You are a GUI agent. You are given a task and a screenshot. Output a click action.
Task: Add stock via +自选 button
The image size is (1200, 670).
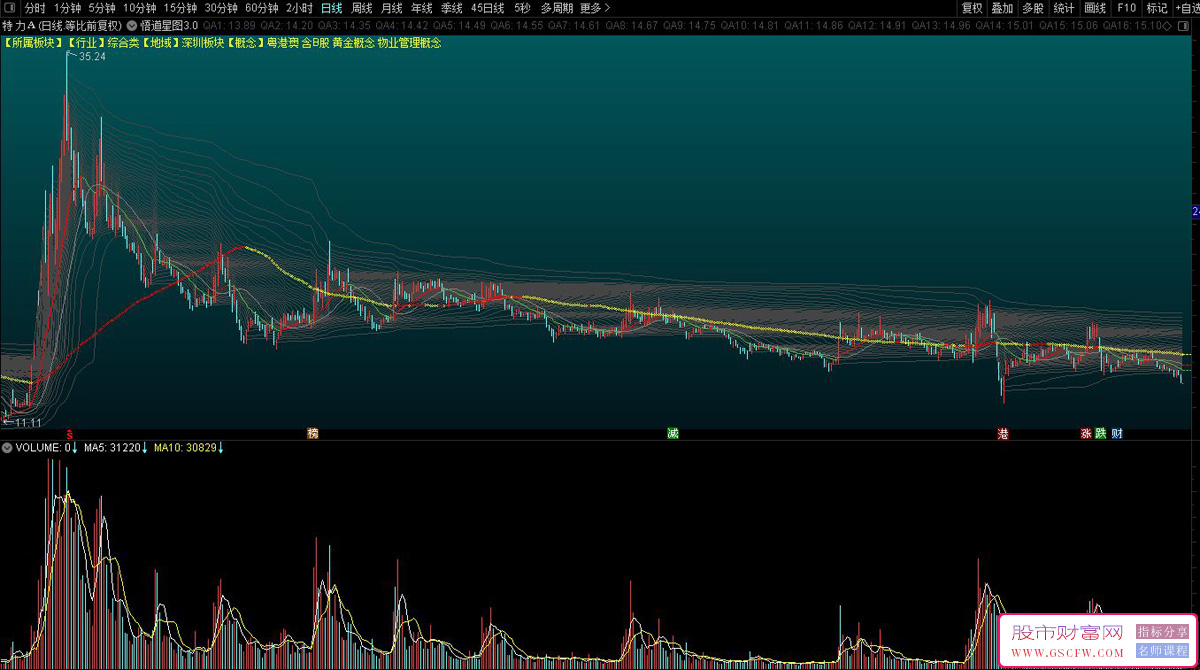coord(1186,8)
